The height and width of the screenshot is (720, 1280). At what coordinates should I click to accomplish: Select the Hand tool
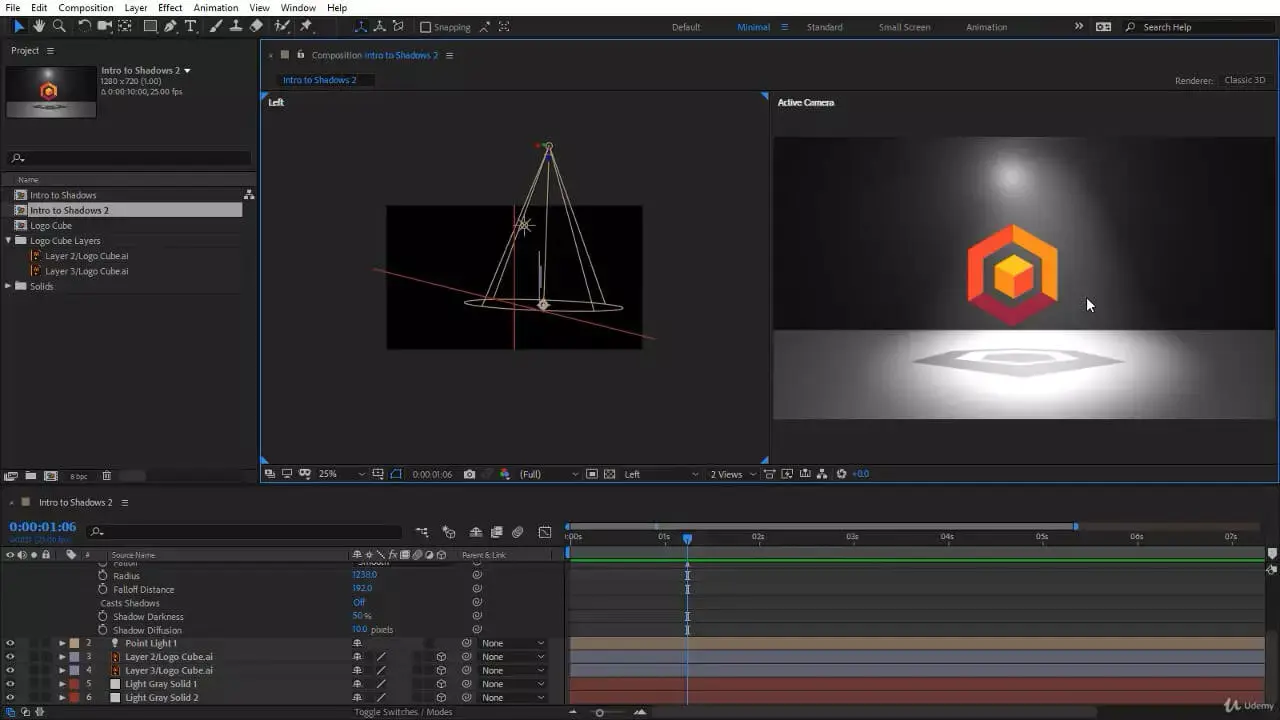[x=39, y=26]
